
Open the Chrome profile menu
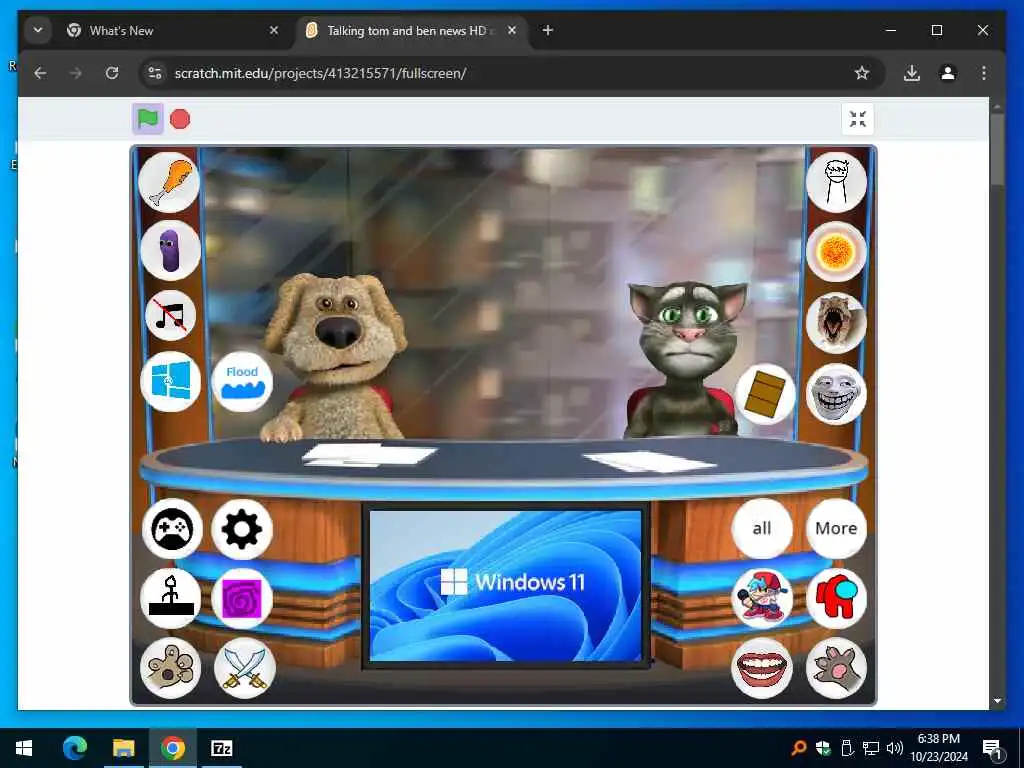pyautogui.click(x=948, y=73)
